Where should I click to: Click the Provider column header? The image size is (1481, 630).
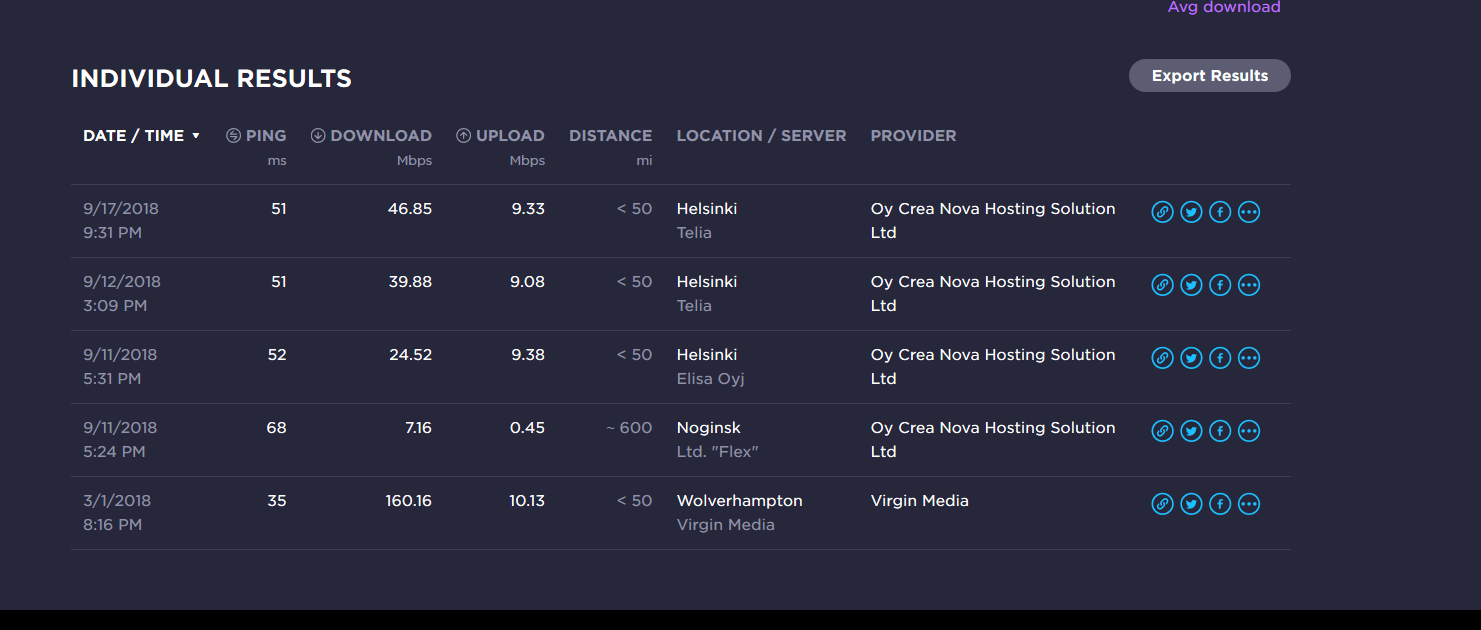[913, 136]
